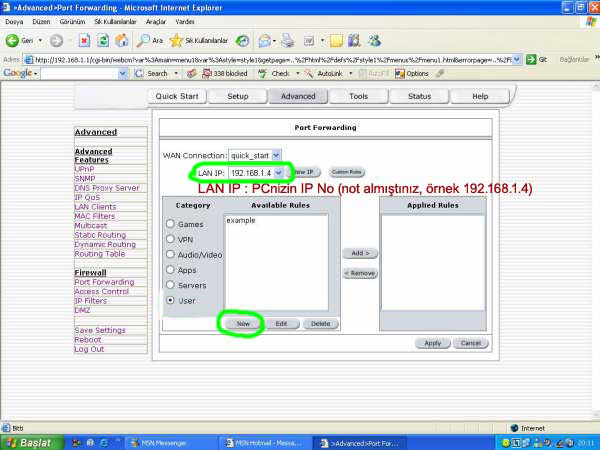Select the Audio/Video category radio button
Viewport: 600px width, 450px height.
coord(170,254)
